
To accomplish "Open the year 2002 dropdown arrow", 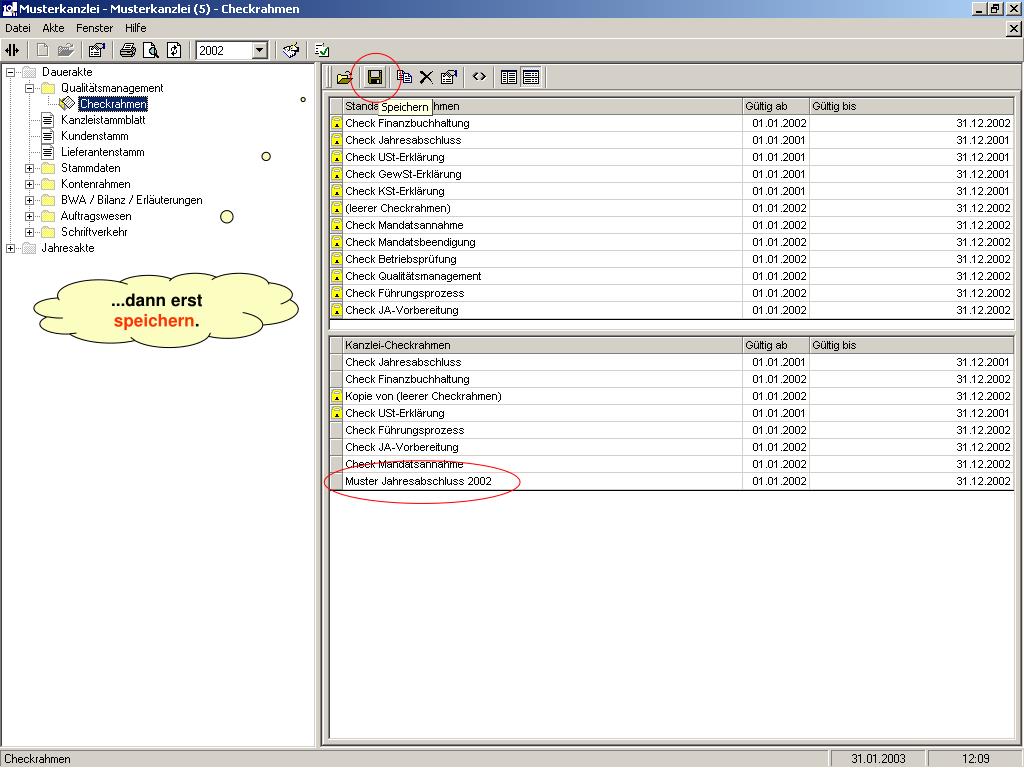I will tap(260, 50).
